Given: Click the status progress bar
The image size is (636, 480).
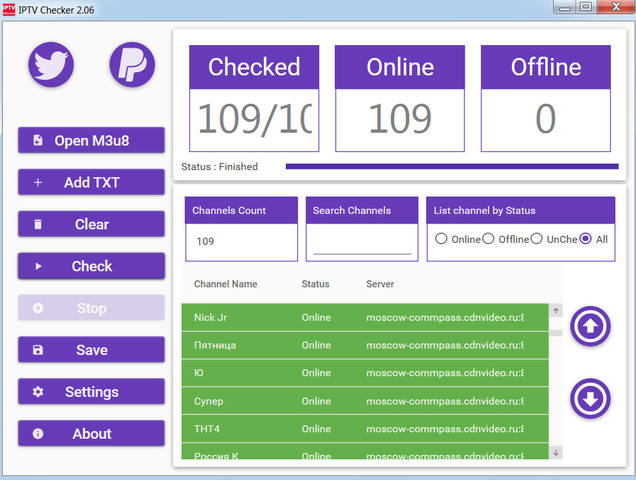Looking at the screenshot, I should coord(451,166).
